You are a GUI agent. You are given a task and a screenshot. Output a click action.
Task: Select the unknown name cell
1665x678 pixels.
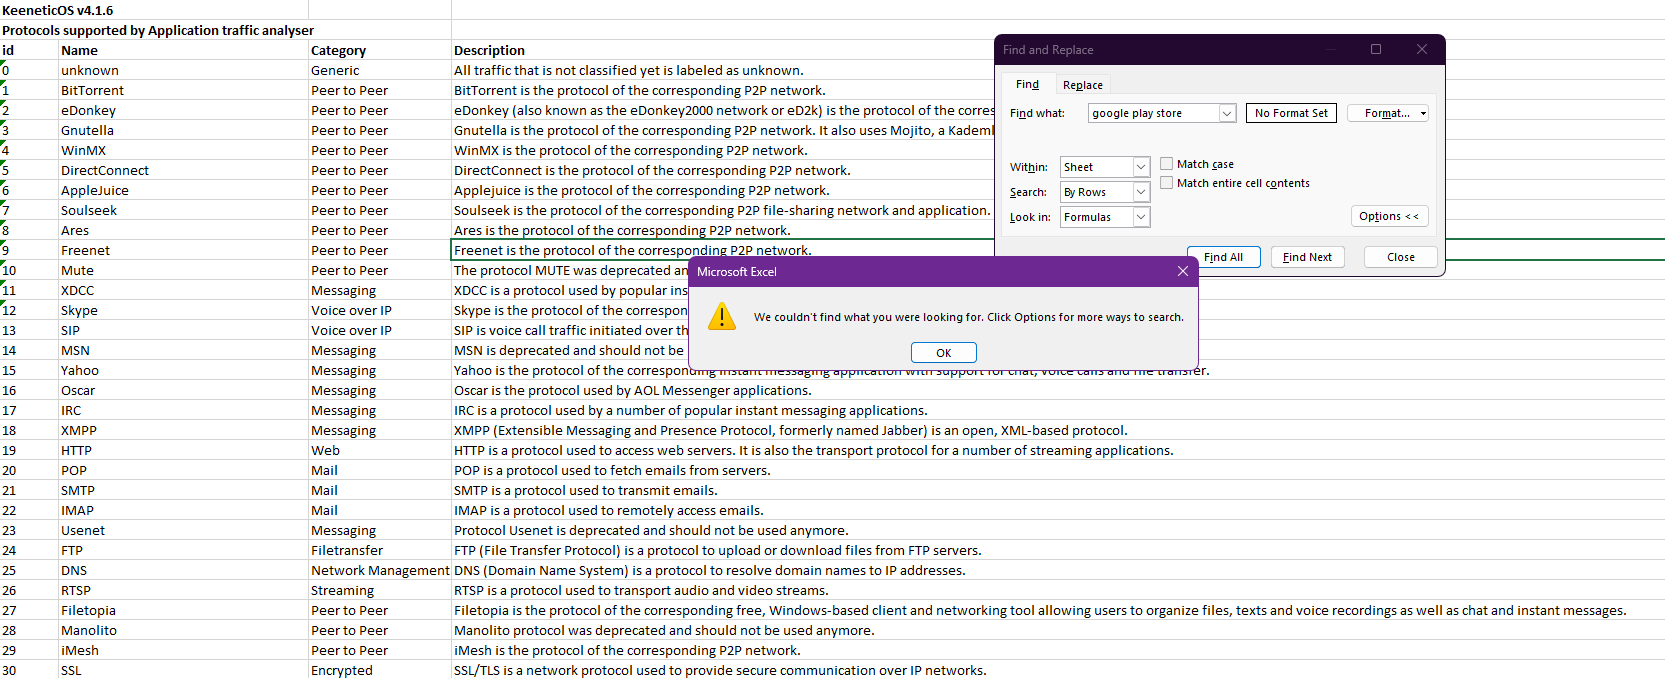[183, 70]
